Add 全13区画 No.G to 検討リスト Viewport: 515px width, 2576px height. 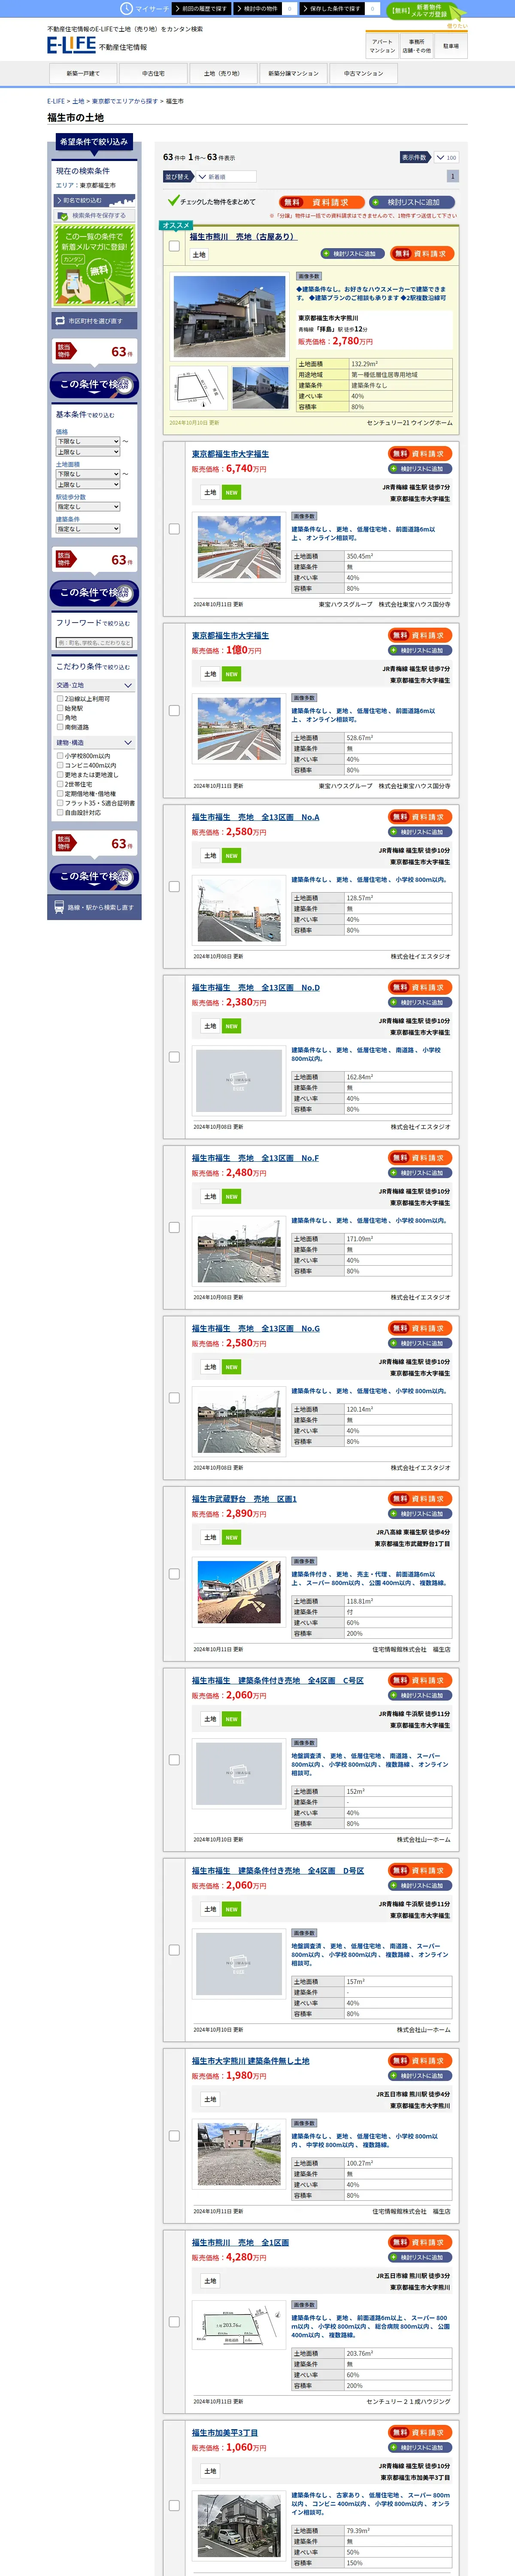click(x=420, y=1343)
